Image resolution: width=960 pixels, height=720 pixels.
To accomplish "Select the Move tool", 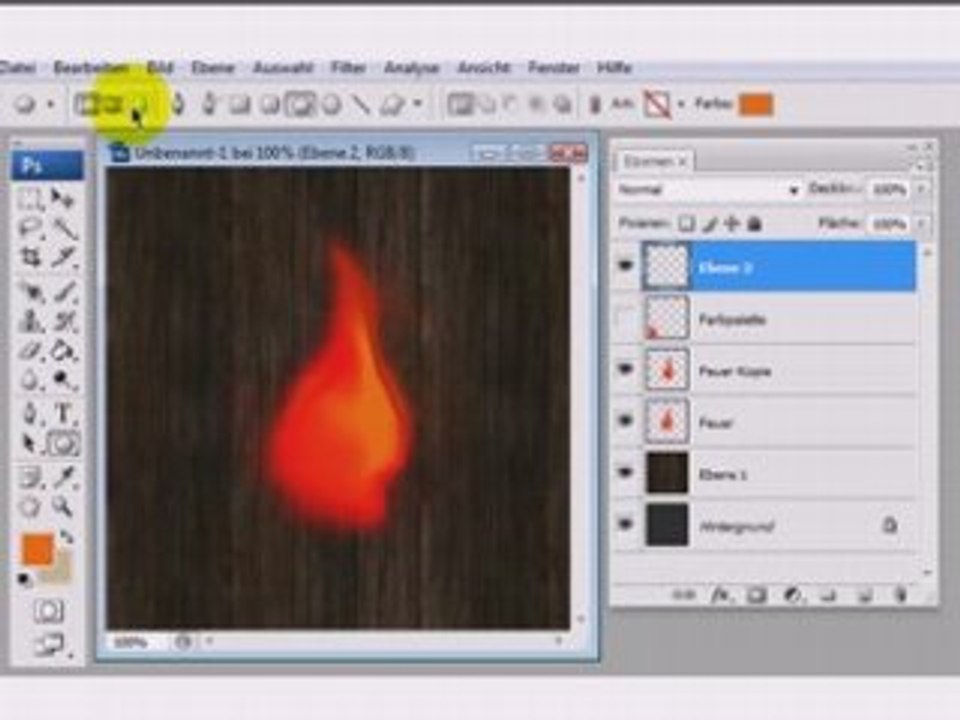I will pos(62,198).
